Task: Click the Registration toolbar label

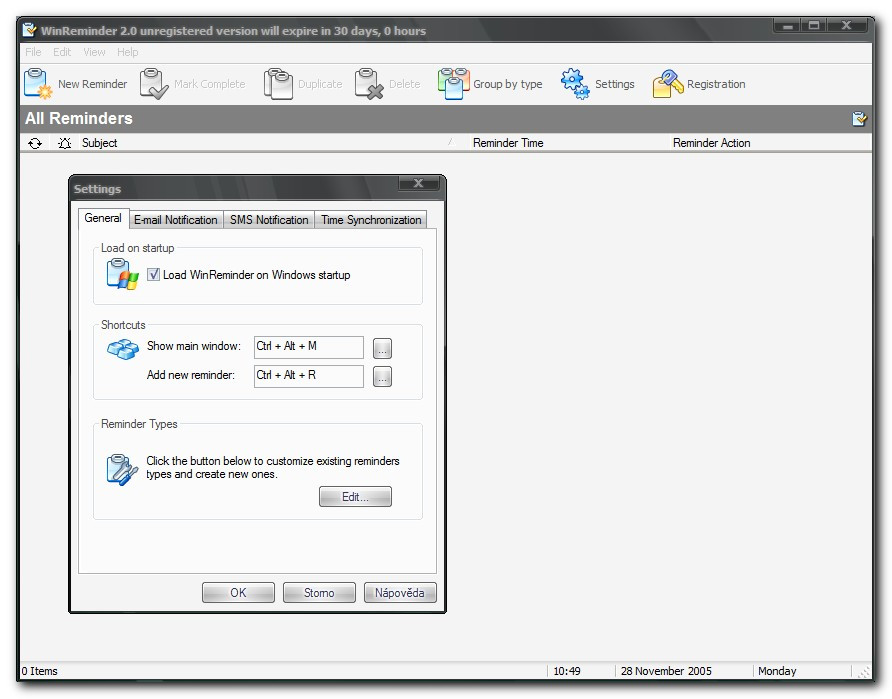Action: [x=716, y=84]
